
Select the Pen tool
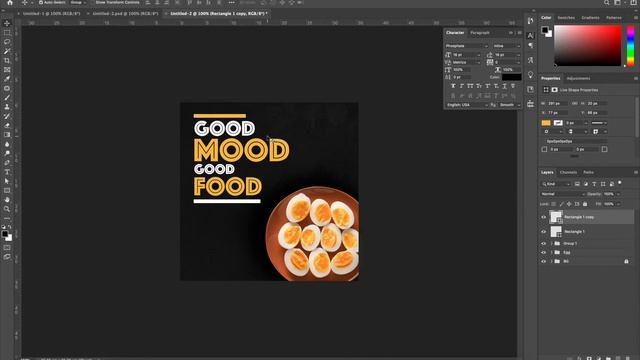coord(7,162)
